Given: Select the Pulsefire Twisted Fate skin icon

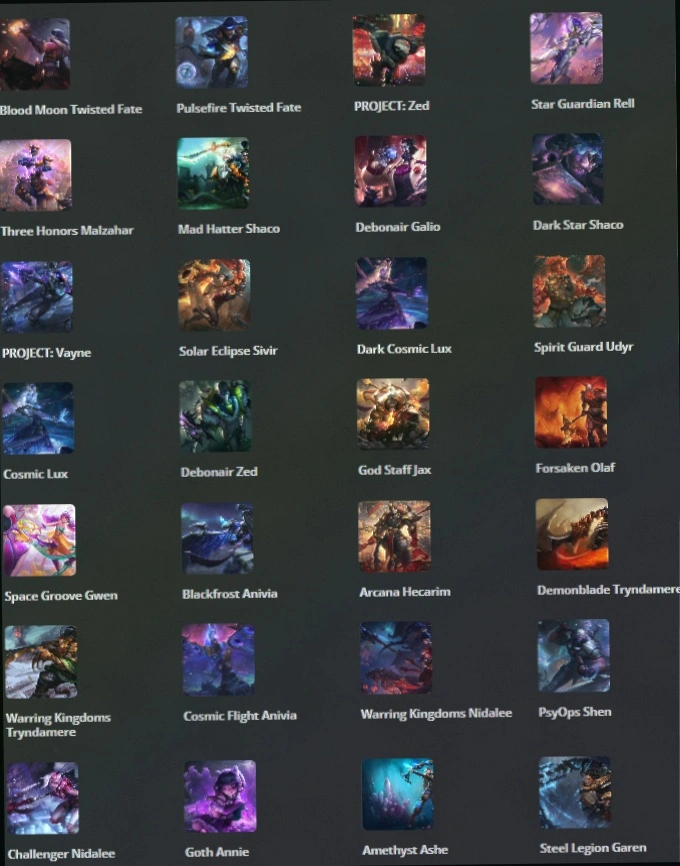Looking at the screenshot, I should click(212, 52).
